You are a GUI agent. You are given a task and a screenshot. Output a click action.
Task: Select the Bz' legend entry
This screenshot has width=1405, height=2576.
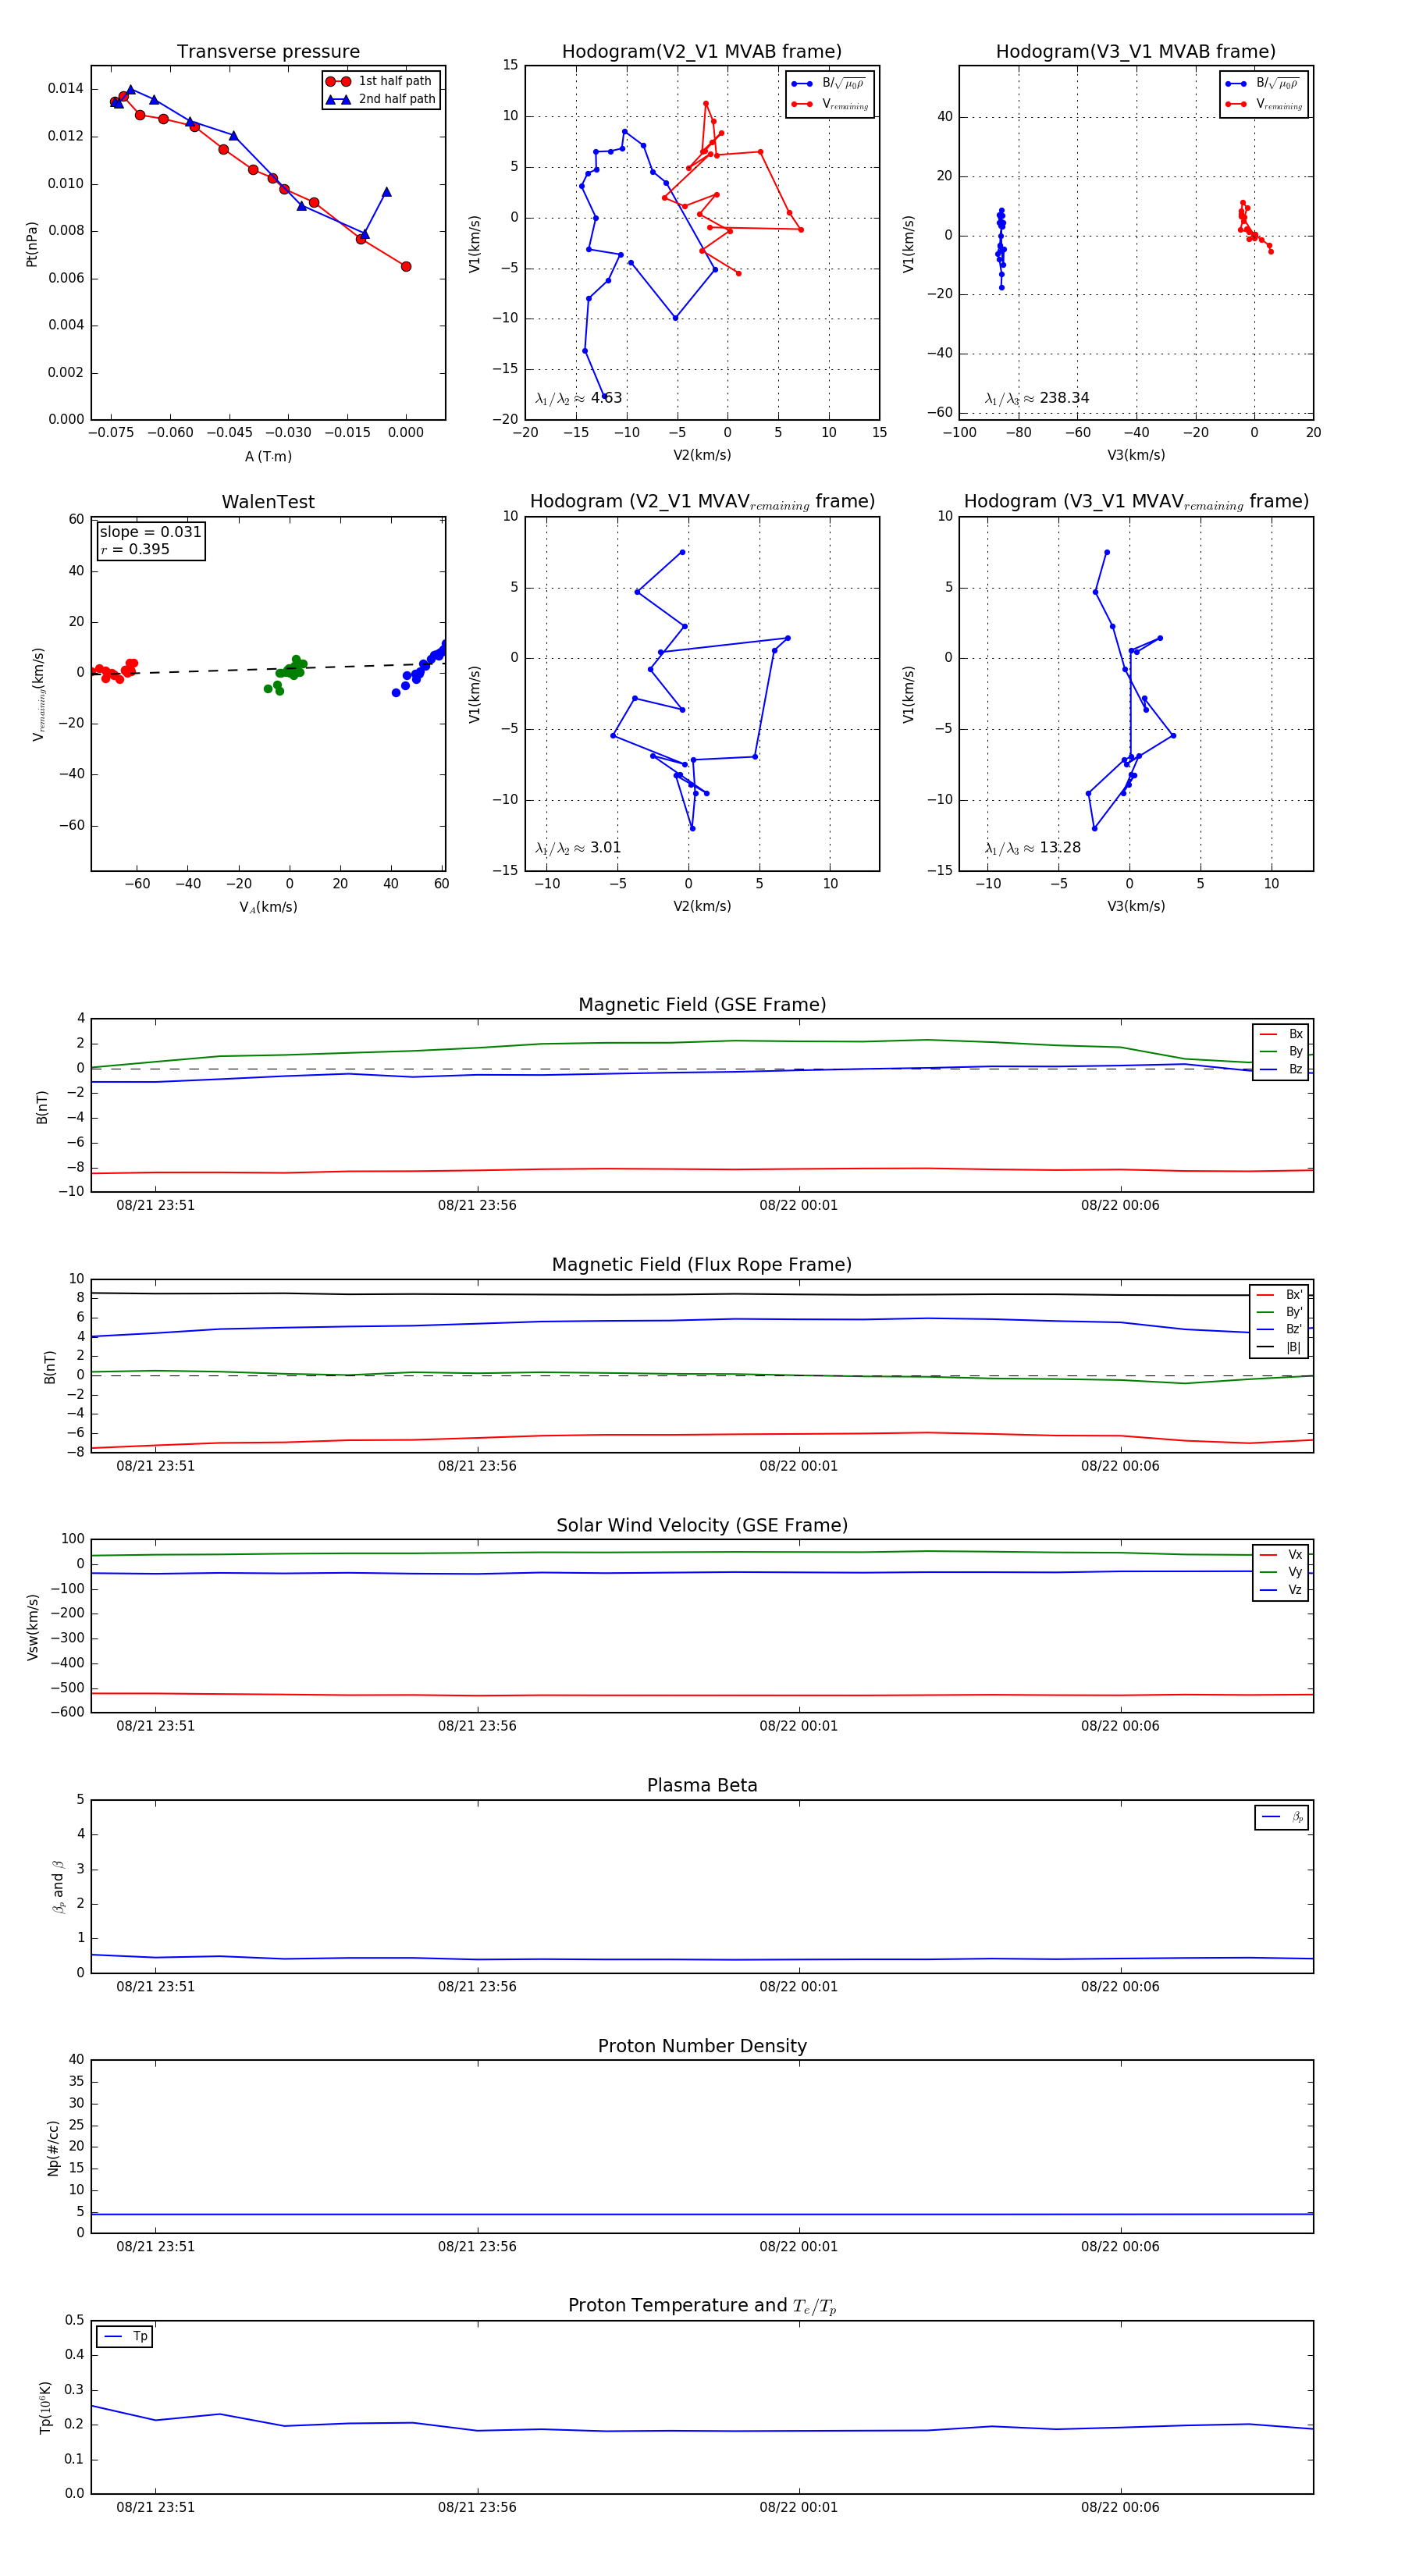[1279, 1329]
